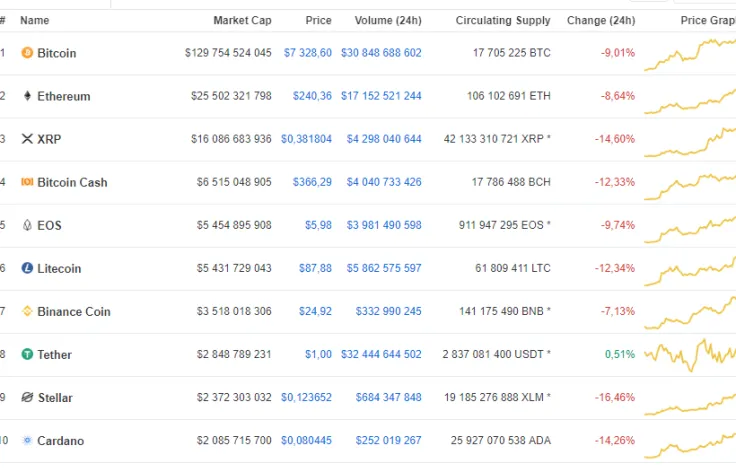This screenshot has width=736, height=472.
Task: Click the EOS logo icon
Action: tap(27, 225)
